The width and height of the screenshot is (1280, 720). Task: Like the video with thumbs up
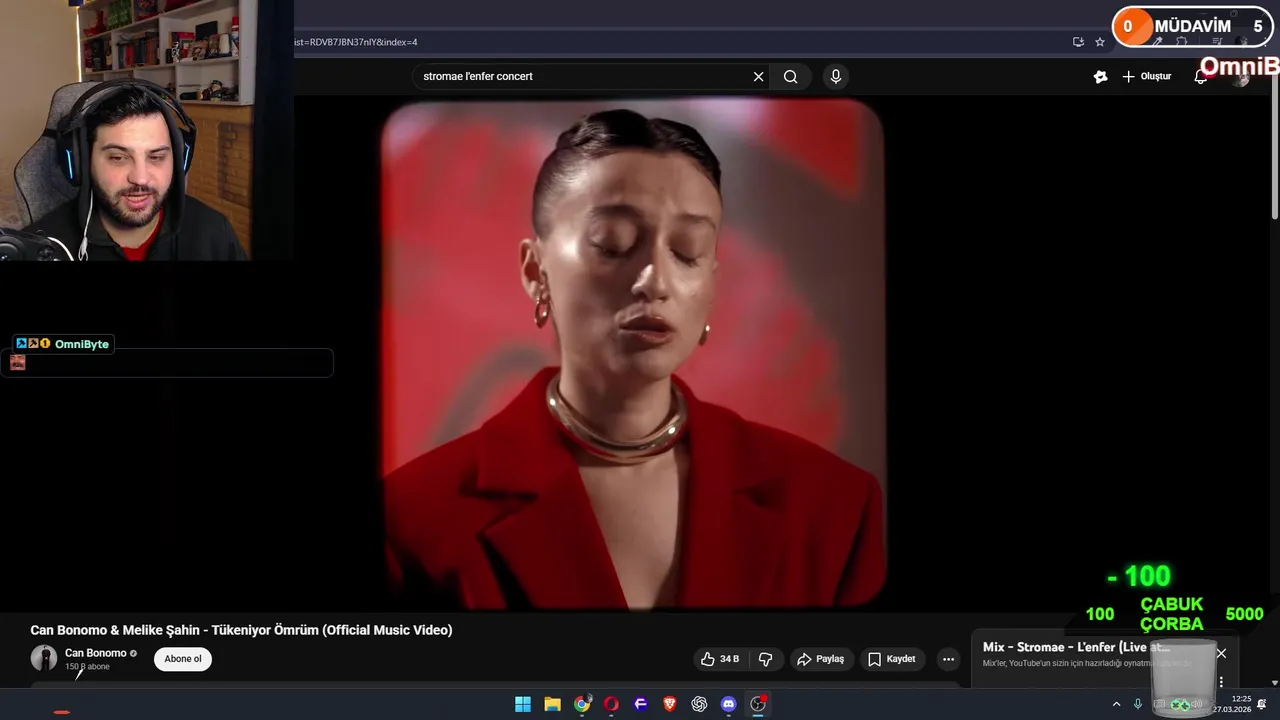(719, 659)
